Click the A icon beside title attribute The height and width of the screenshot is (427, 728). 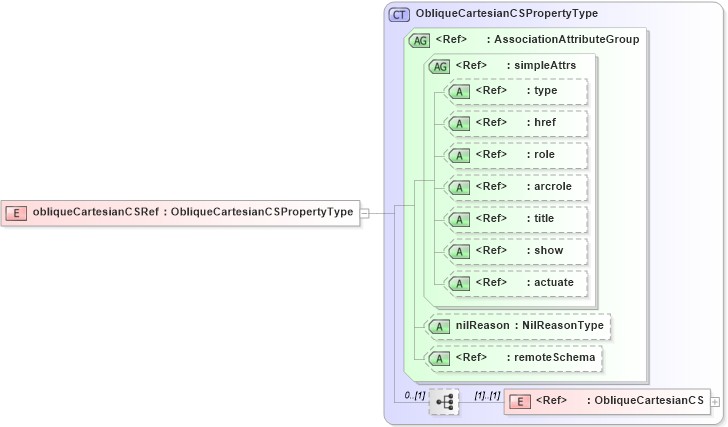click(459, 220)
